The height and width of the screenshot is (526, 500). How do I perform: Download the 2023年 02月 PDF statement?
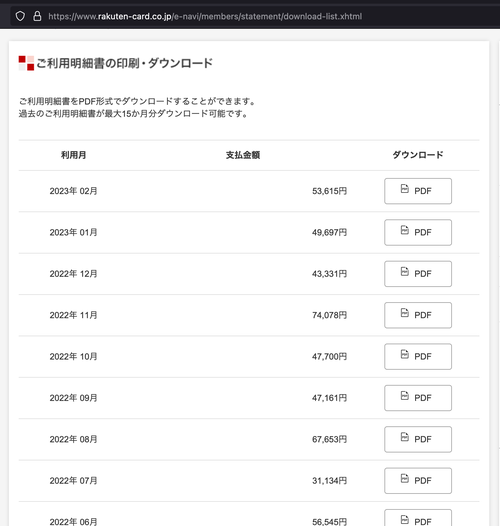(x=418, y=191)
